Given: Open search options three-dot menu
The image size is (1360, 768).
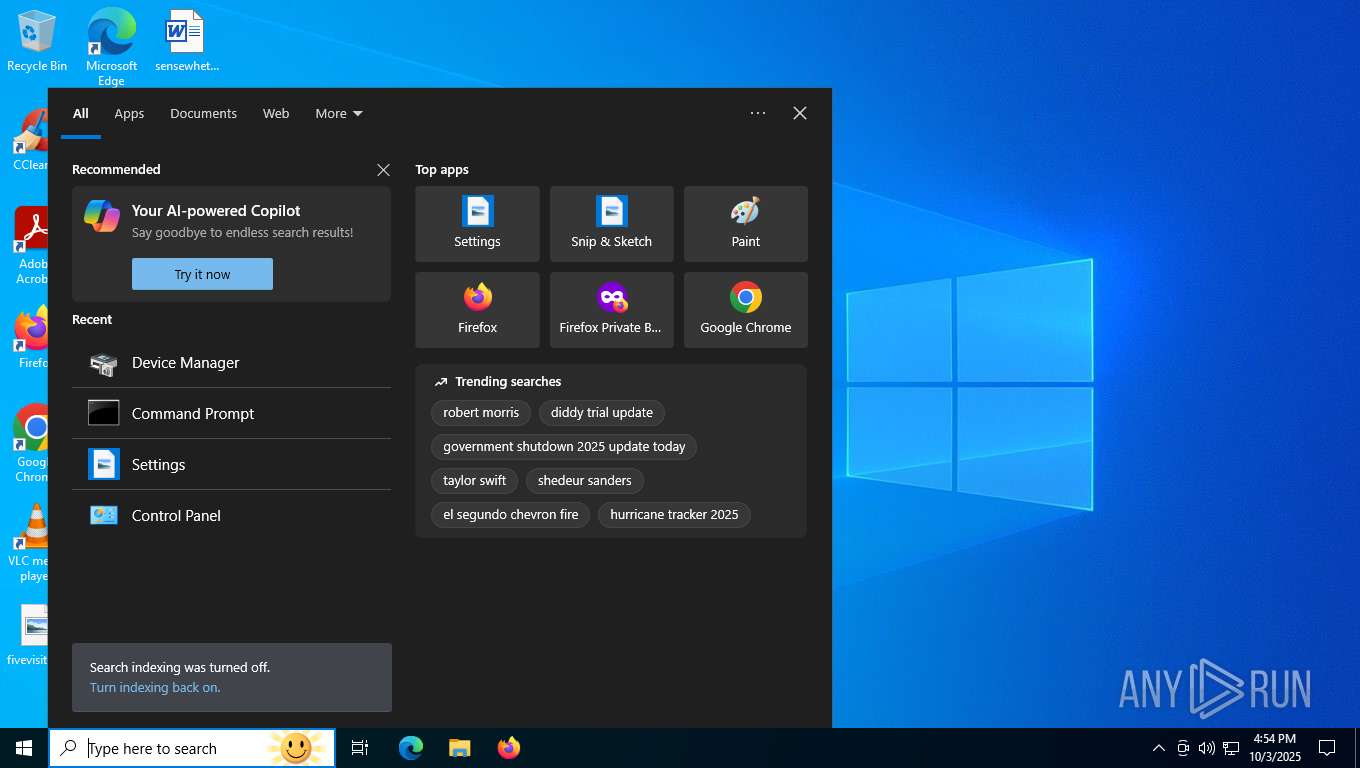Looking at the screenshot, I should coord(758,113).
